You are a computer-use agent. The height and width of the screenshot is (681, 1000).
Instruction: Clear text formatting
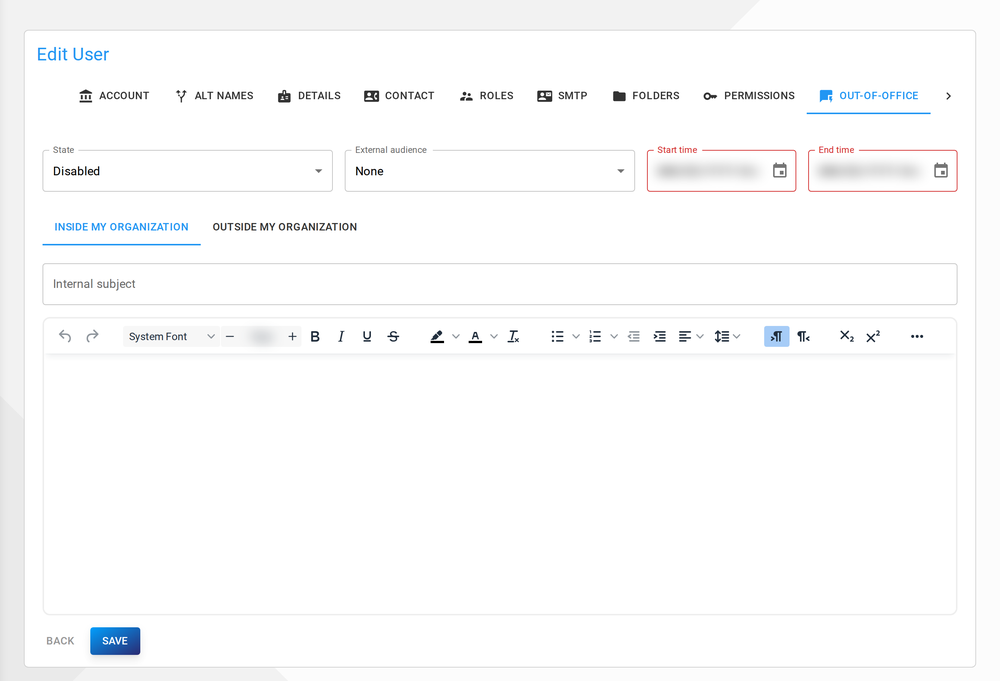(x=513, y=336)
